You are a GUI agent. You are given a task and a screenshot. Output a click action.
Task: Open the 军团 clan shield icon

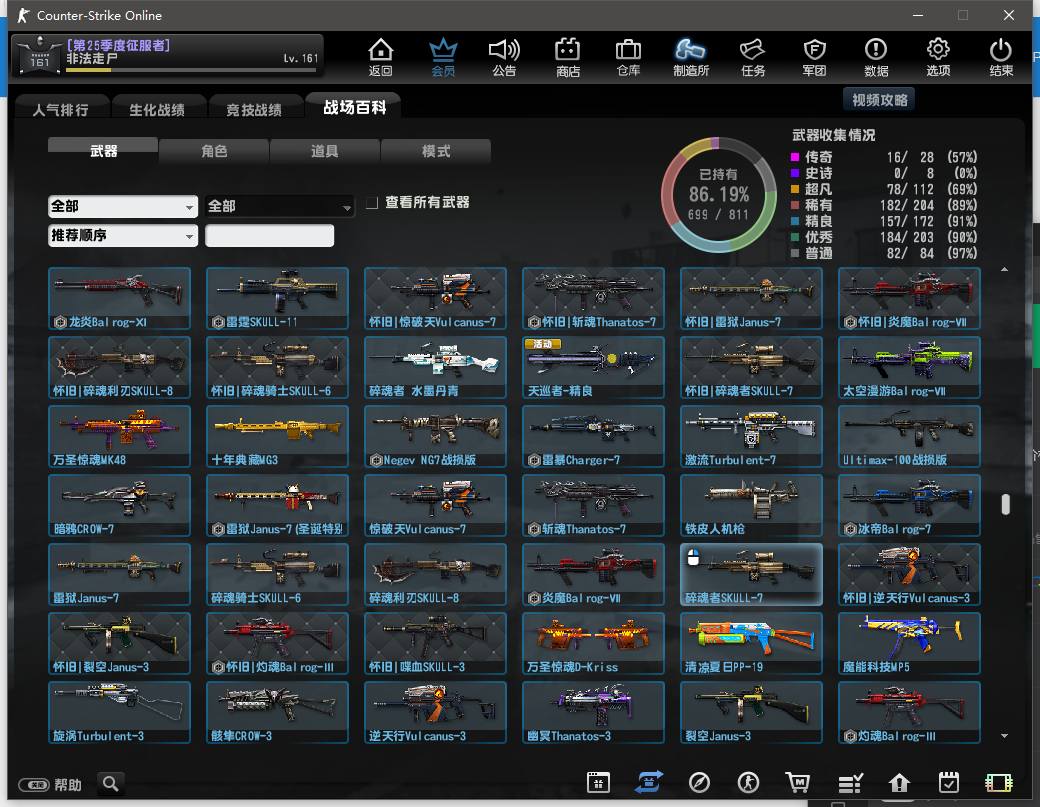(x=814, y=57)
